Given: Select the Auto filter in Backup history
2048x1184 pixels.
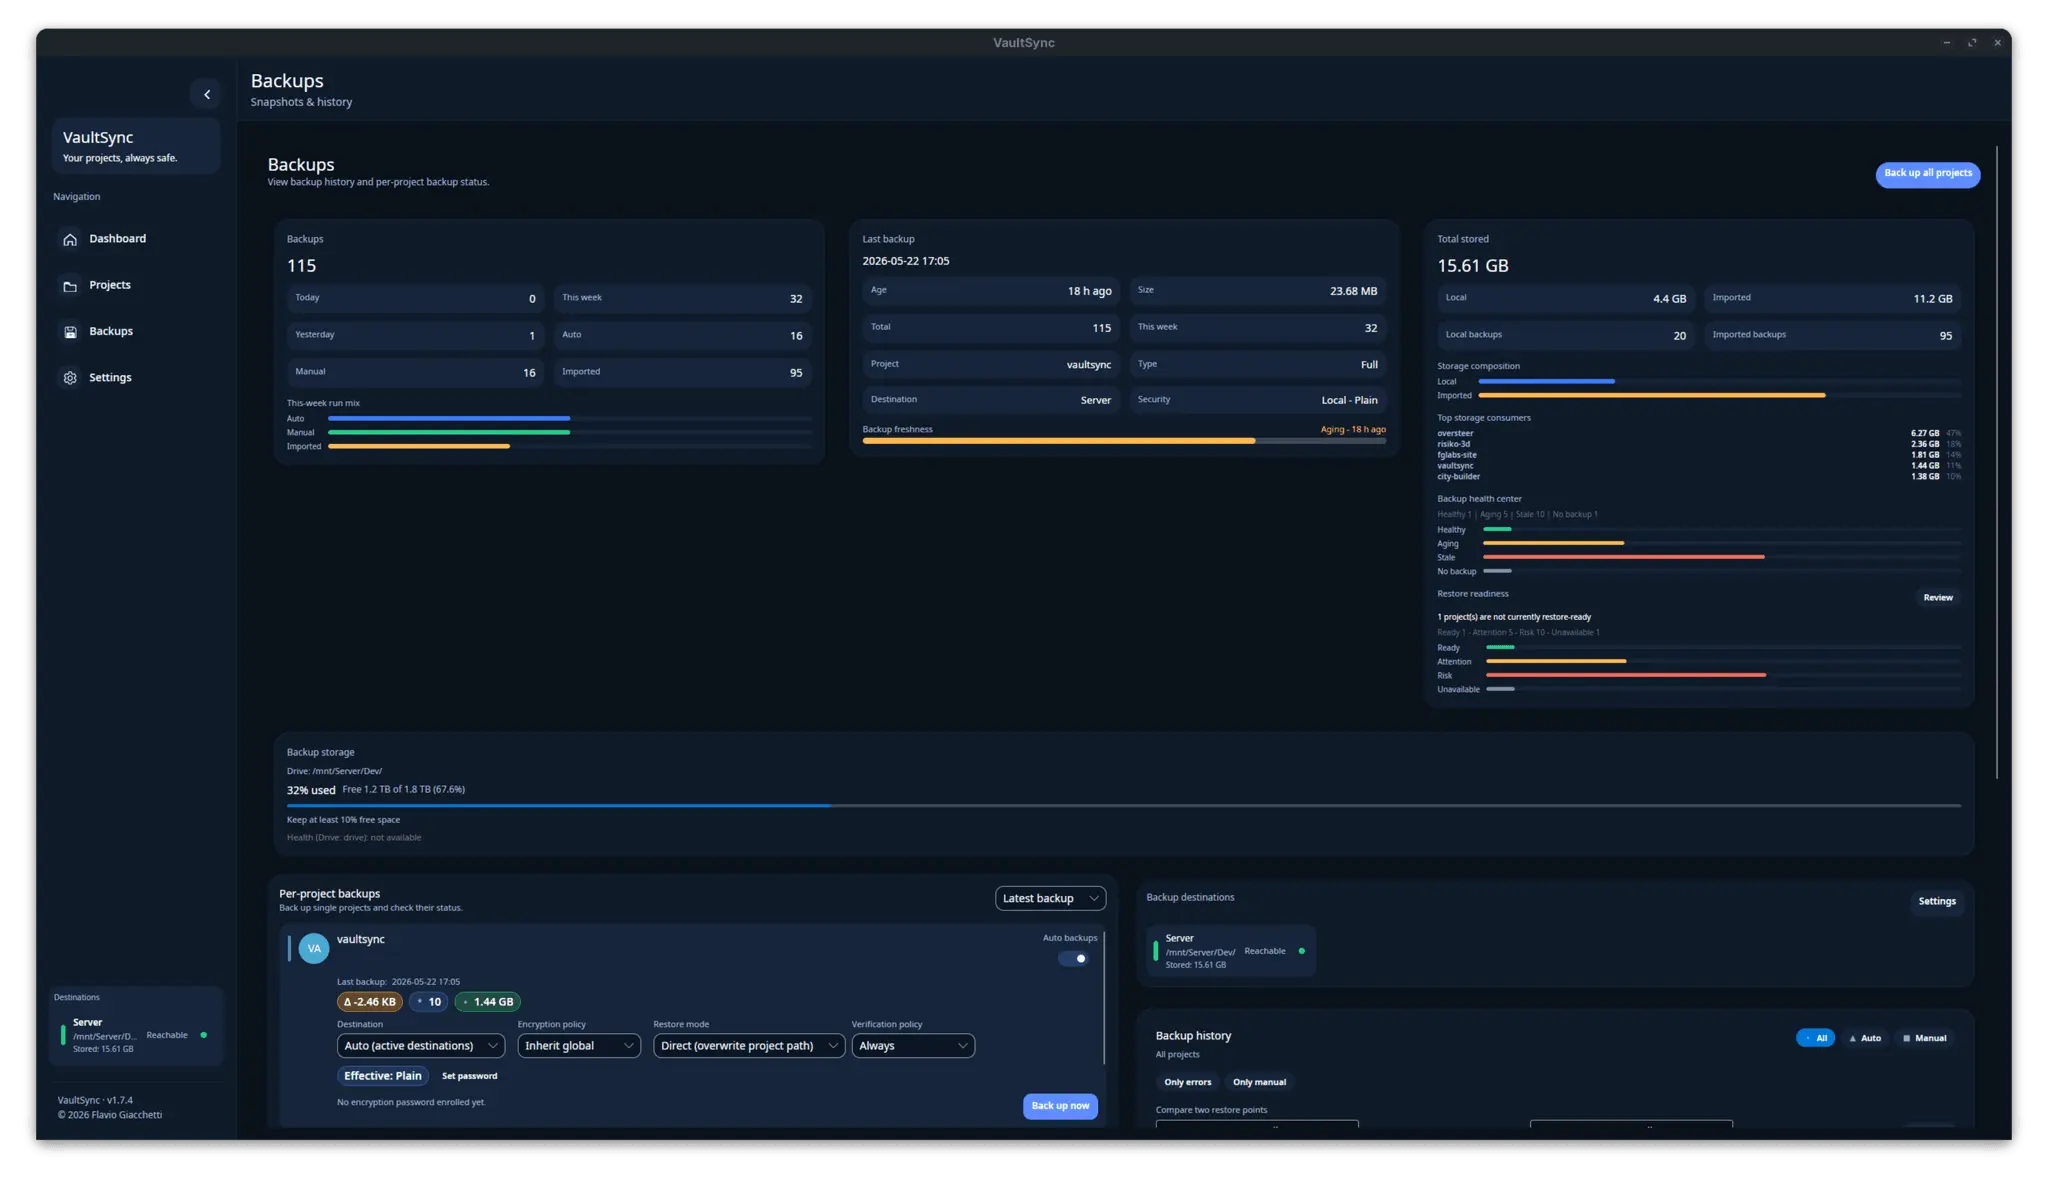Looking at the screenshot, I should click(1865, 1038).
